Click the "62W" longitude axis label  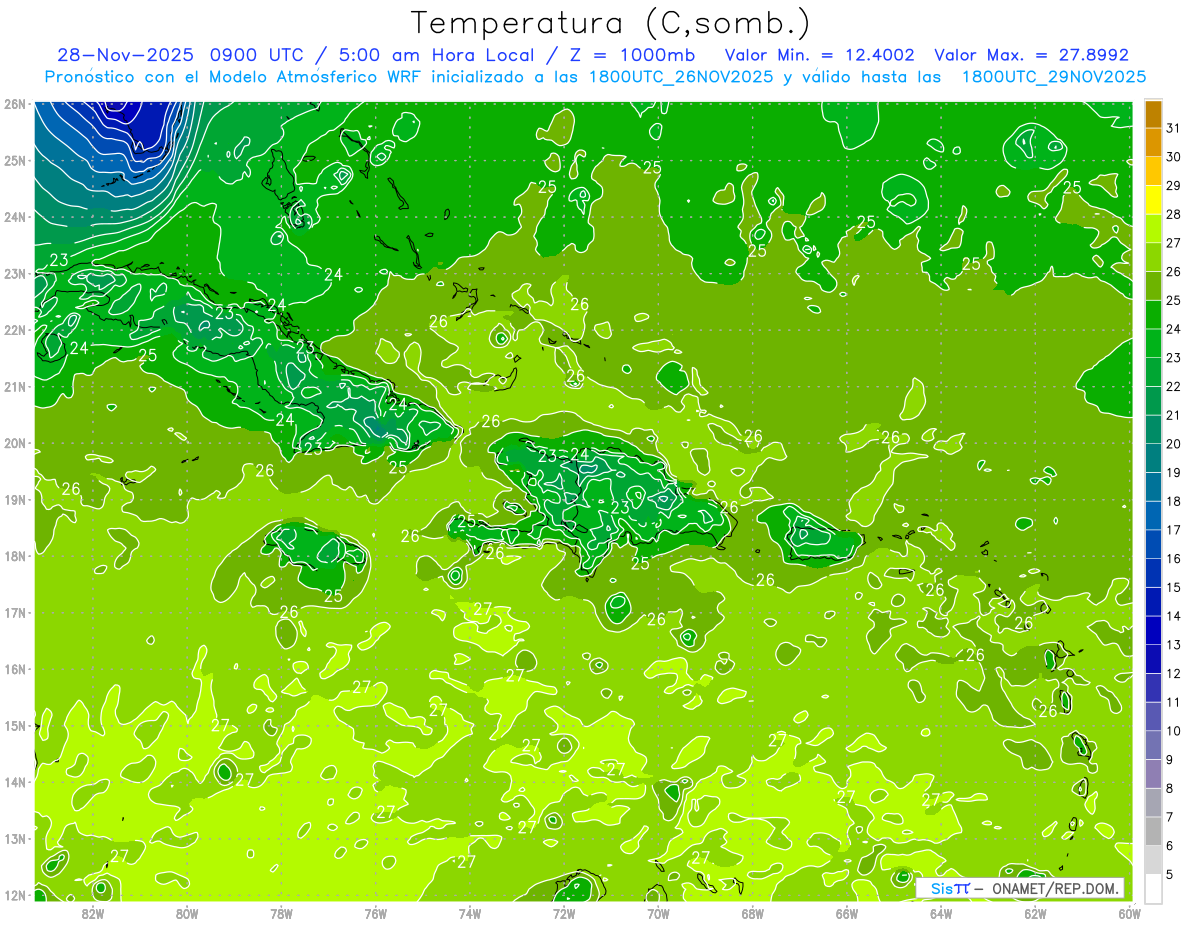tap(1035, 914)
